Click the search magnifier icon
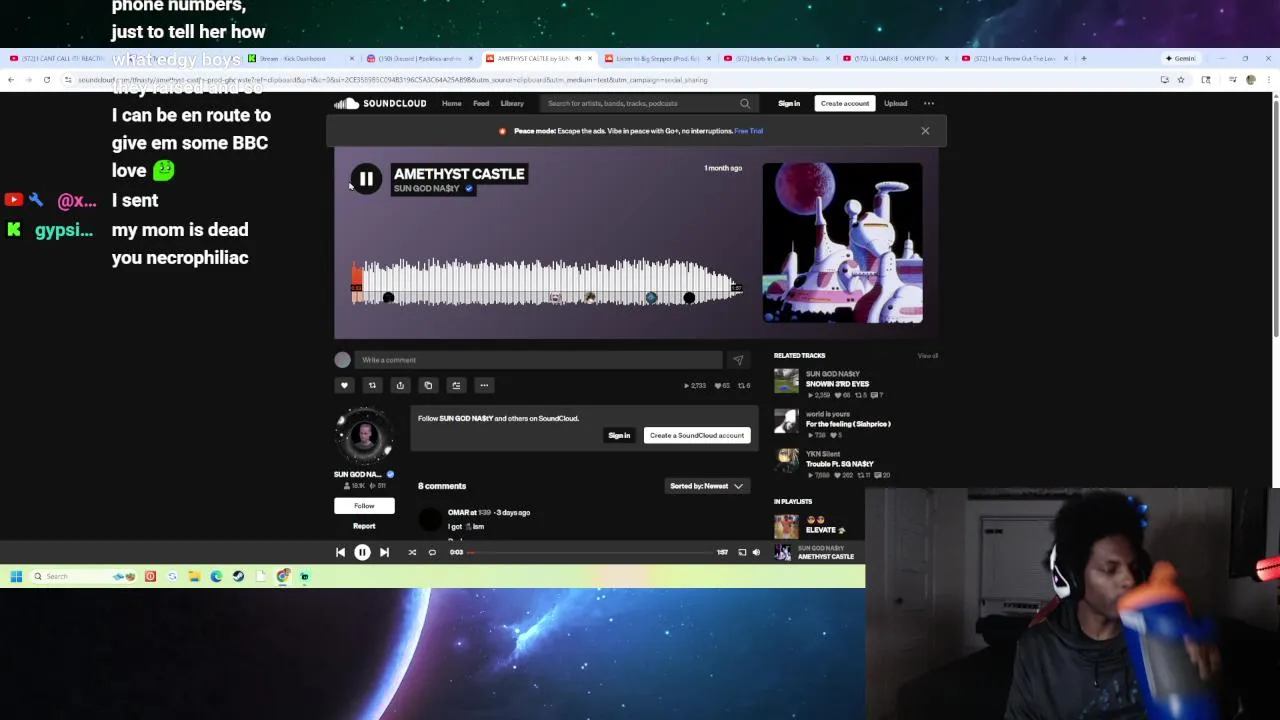The height and width of the screenshot is (720, 1280). pyautogui.click(x=744, y=103)
